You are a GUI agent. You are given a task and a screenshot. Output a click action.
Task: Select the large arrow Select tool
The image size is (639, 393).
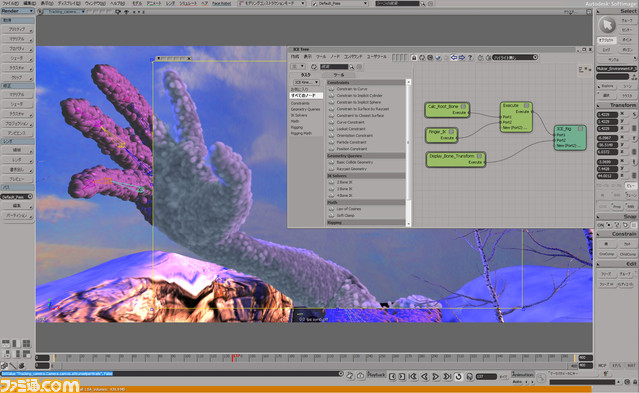pos(607,25)
